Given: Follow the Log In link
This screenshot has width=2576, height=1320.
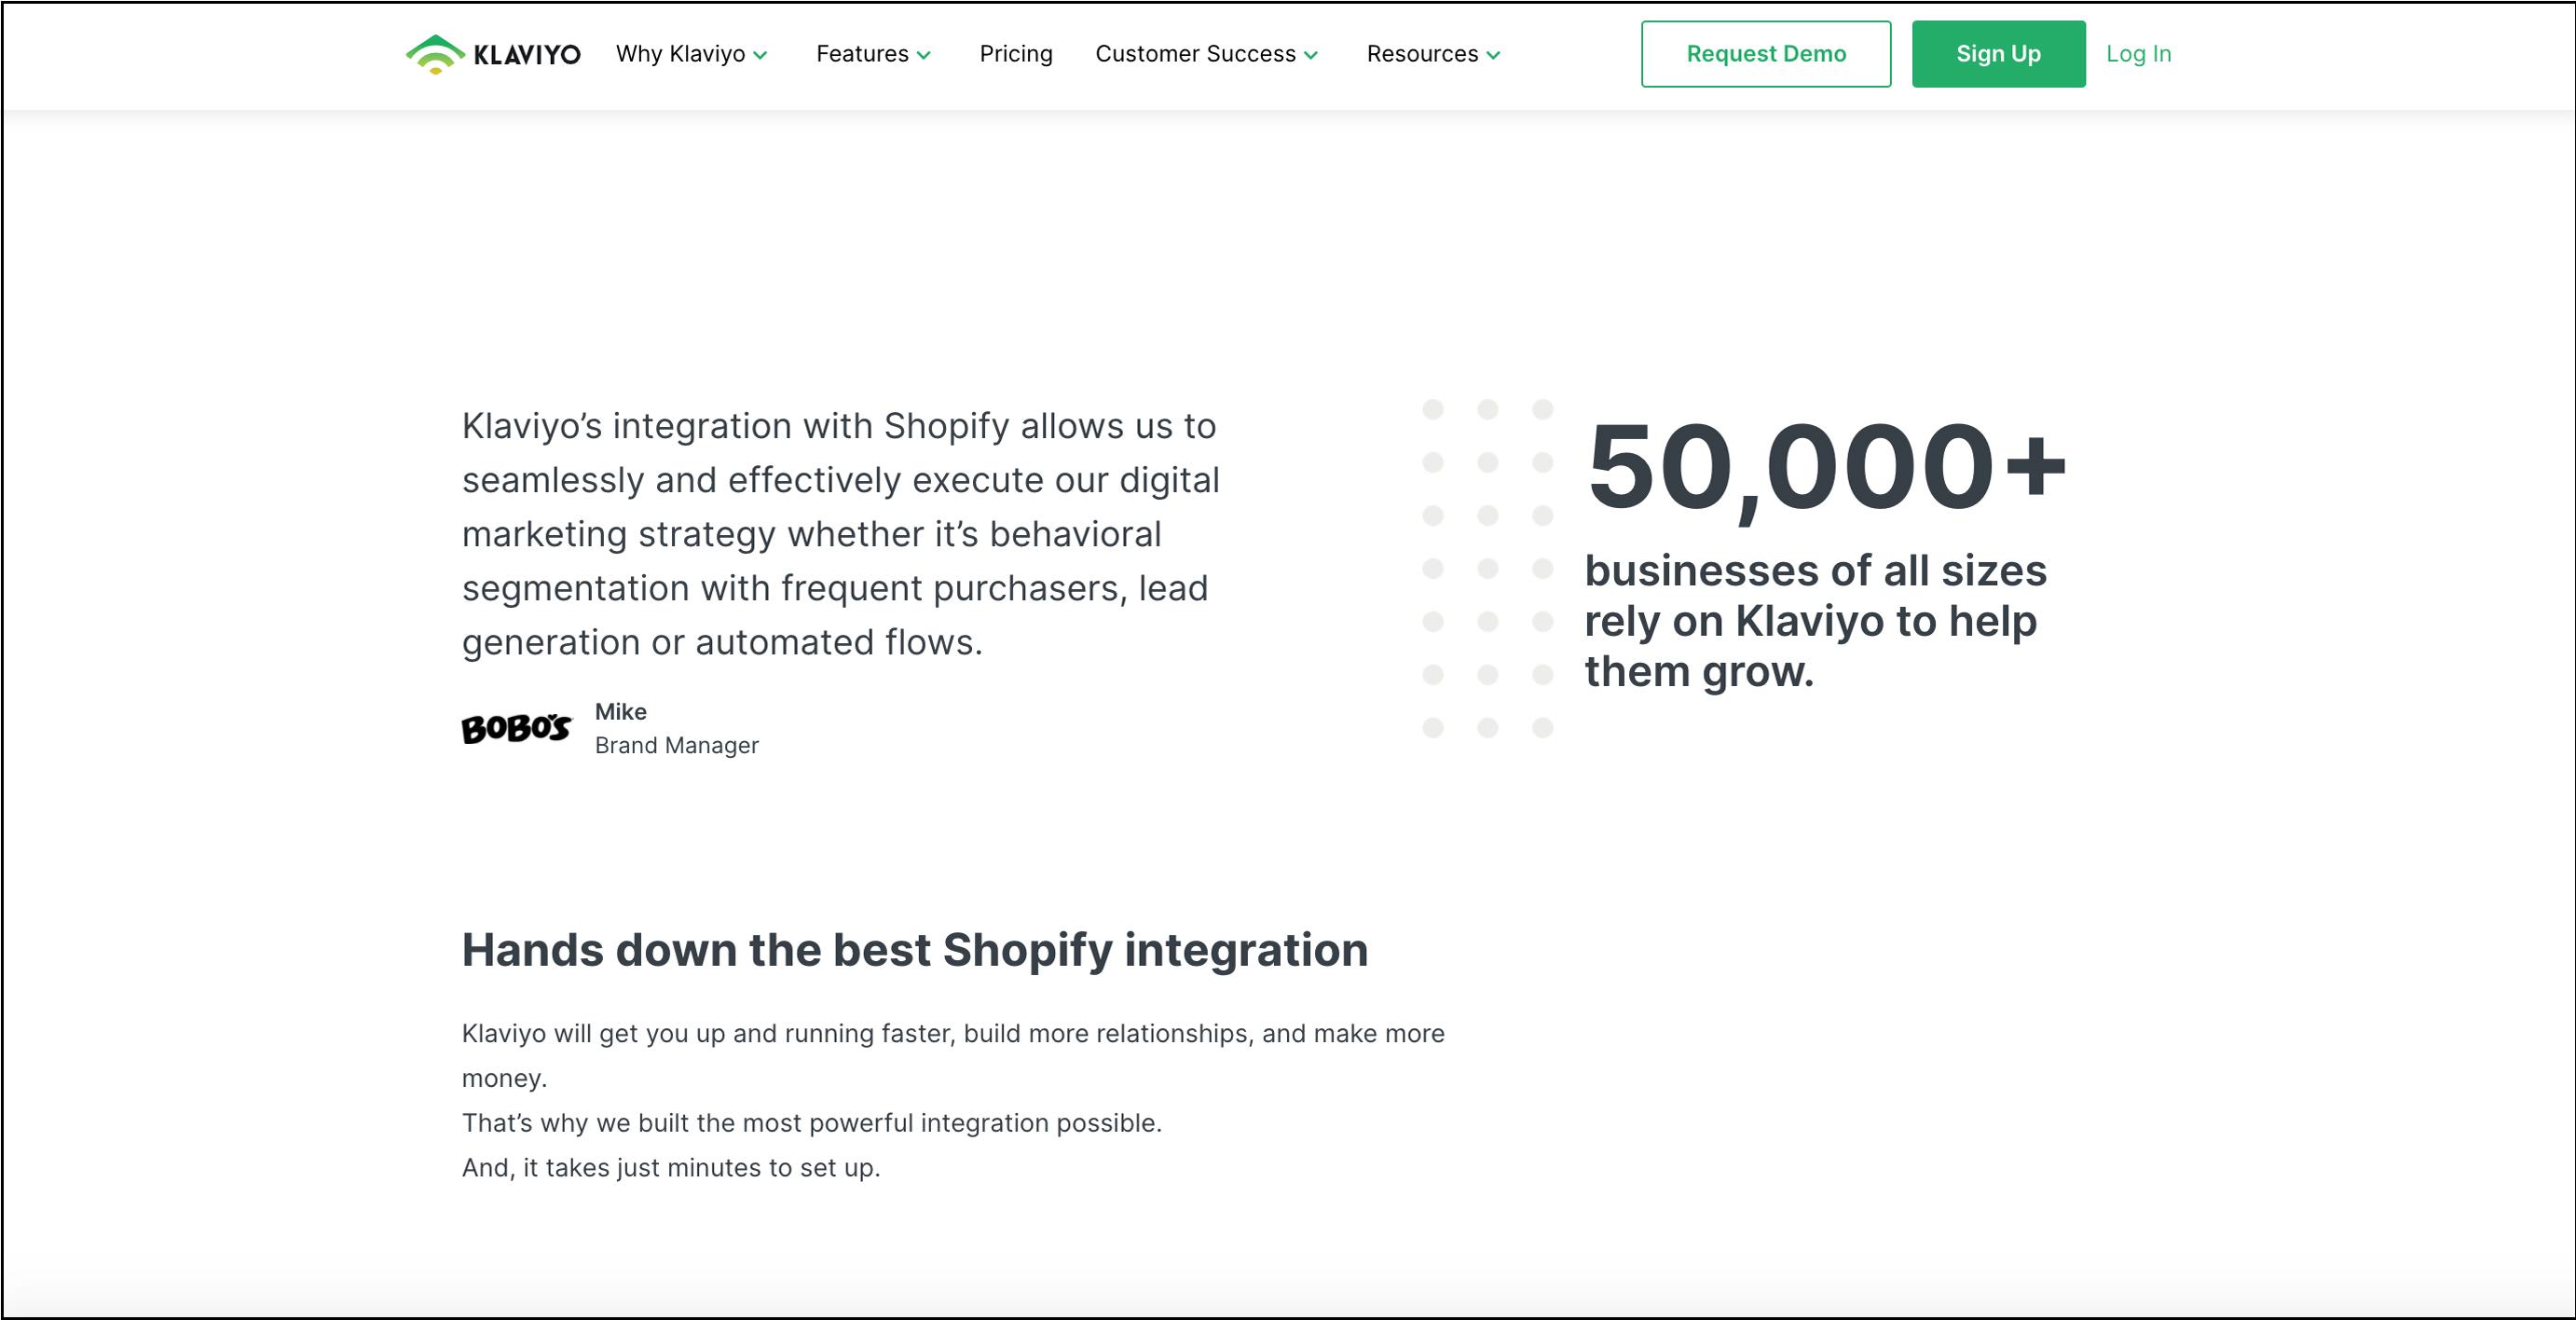Looking at the screenshot, I should [x=2139, y=54].
